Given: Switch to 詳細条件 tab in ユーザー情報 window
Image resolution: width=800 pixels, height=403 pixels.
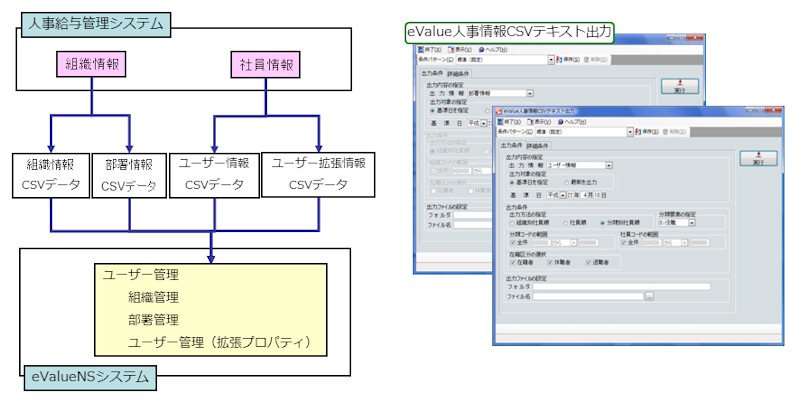Looking at the screenshot, I should click(537, 146).
